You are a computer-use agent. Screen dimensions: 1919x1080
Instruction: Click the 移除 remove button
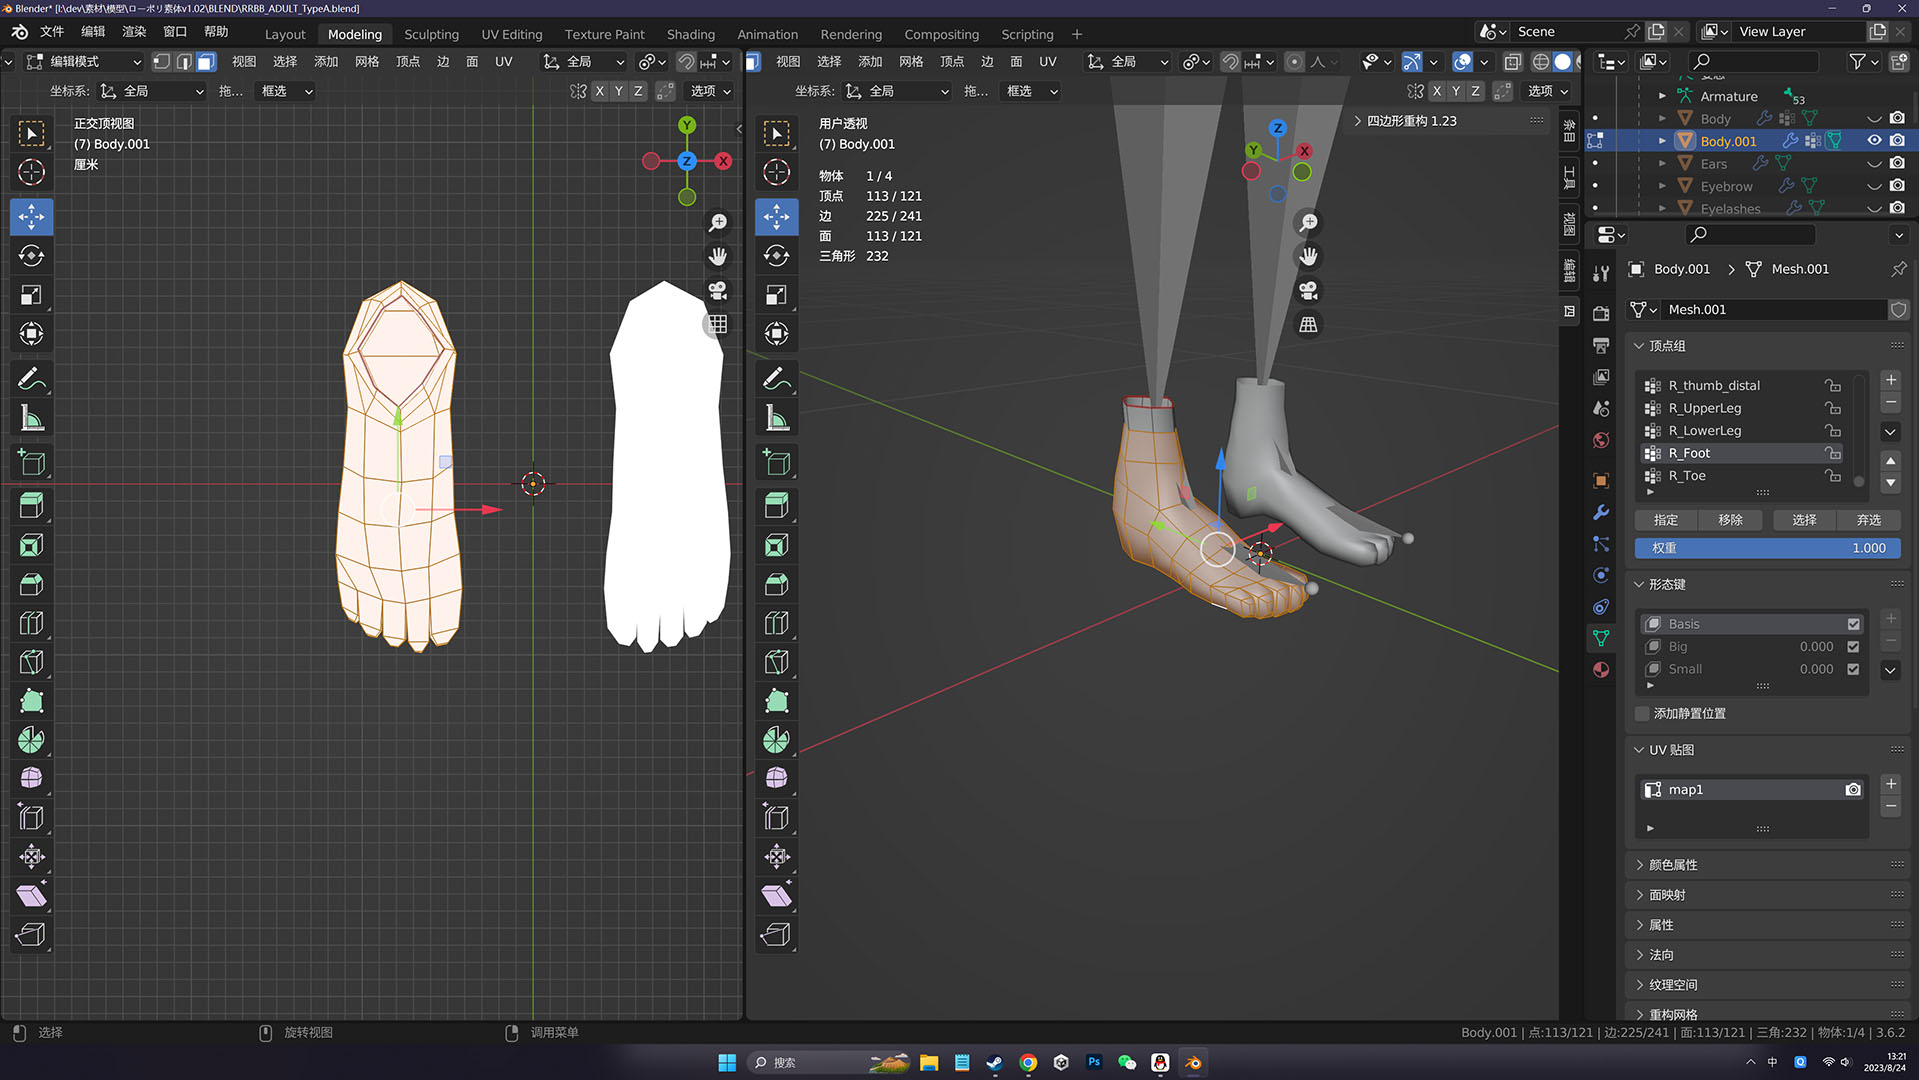1730,520
